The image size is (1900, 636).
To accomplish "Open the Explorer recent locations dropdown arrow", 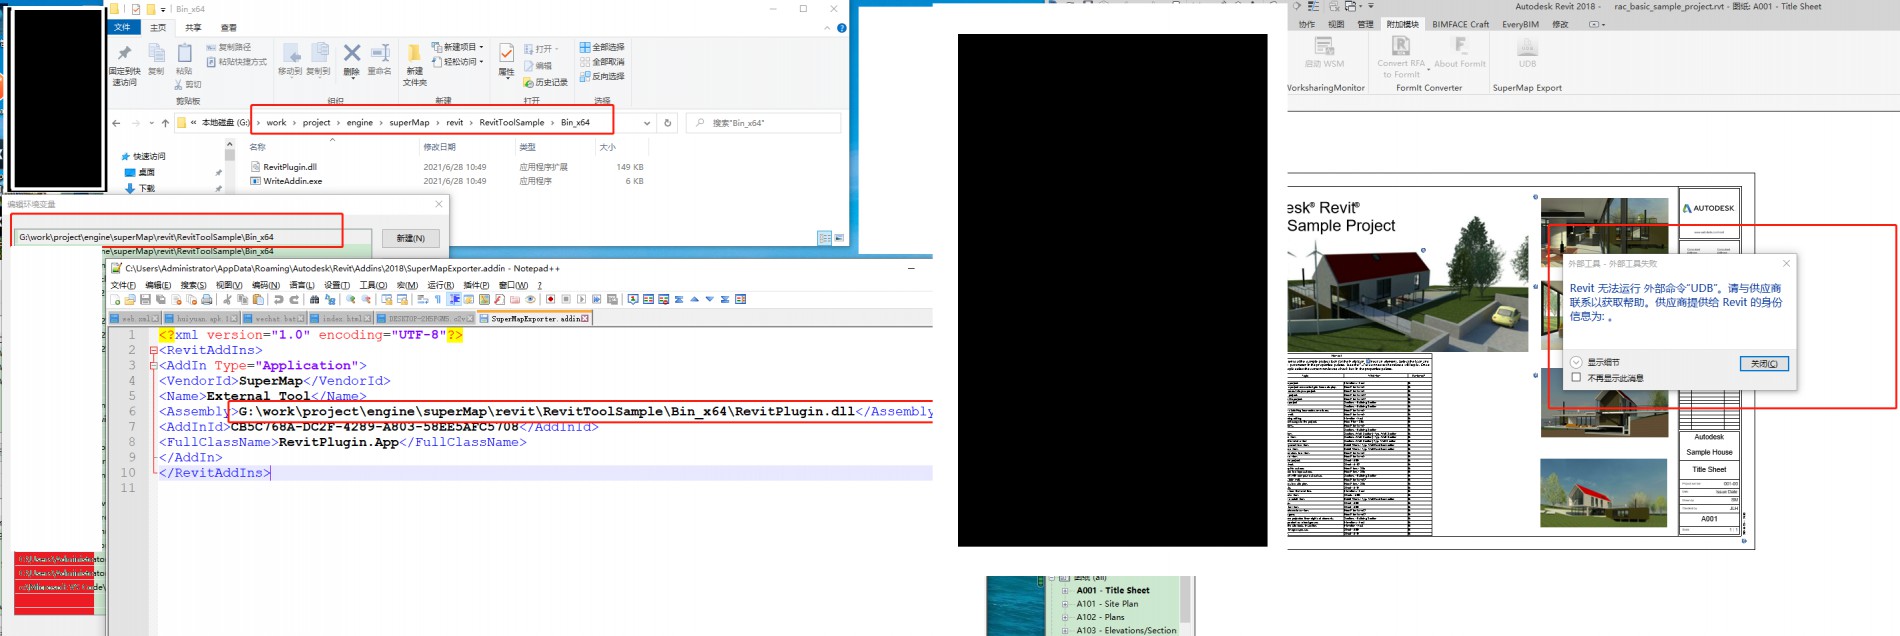I will click(150, 123).
